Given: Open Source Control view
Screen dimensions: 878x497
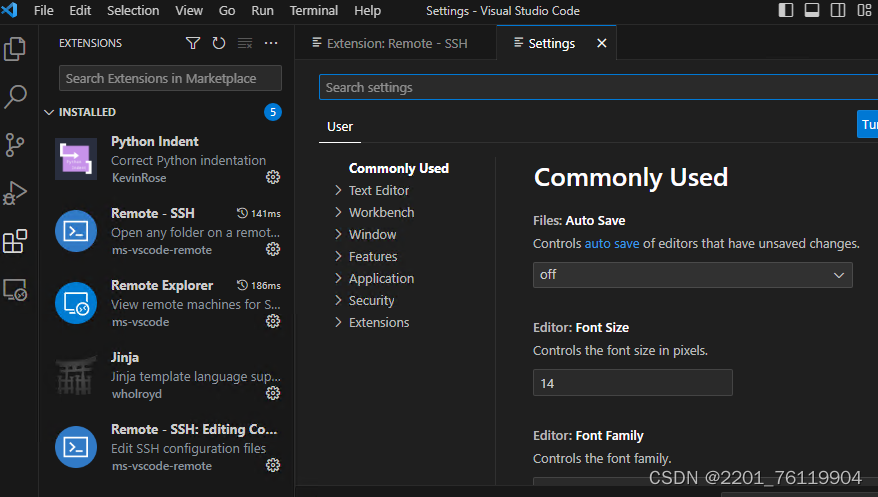Looking at the screenshot, I should pyautogui.click(x=15, y=145).
